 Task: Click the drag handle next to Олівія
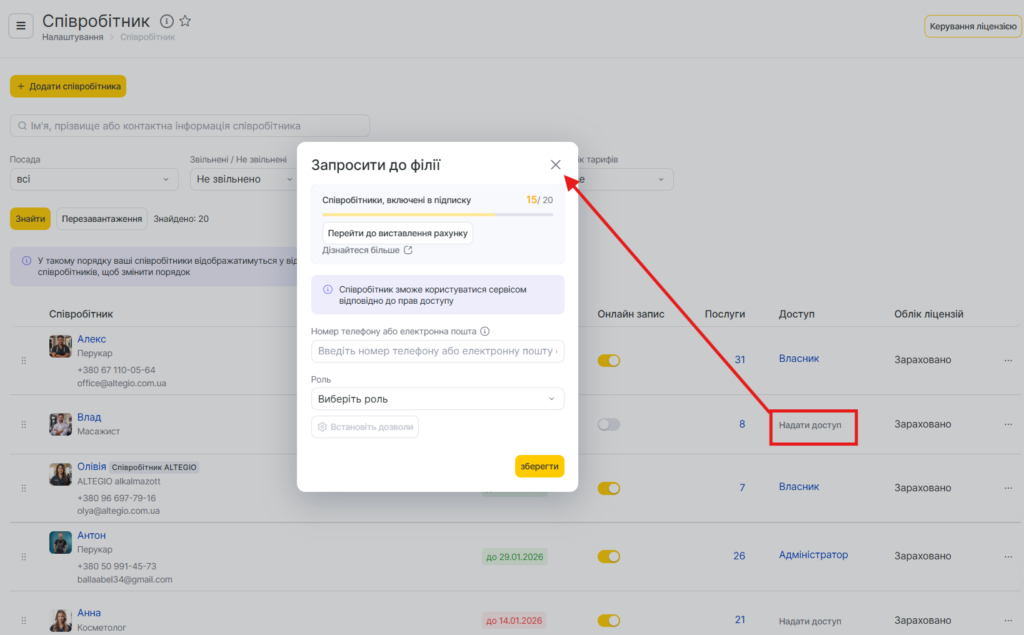pyautogui.click(x=24, y=488)
